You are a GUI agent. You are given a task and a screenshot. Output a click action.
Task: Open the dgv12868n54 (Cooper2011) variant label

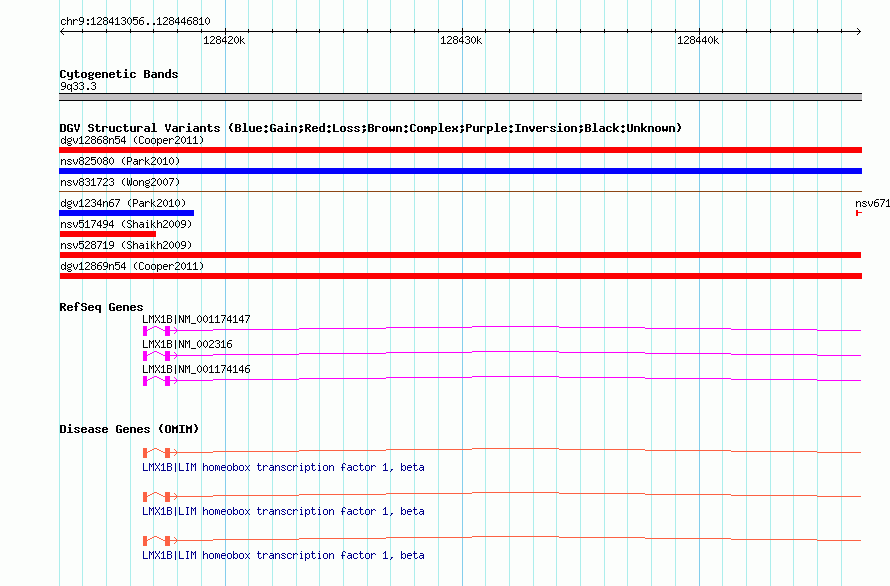point(132,140)
